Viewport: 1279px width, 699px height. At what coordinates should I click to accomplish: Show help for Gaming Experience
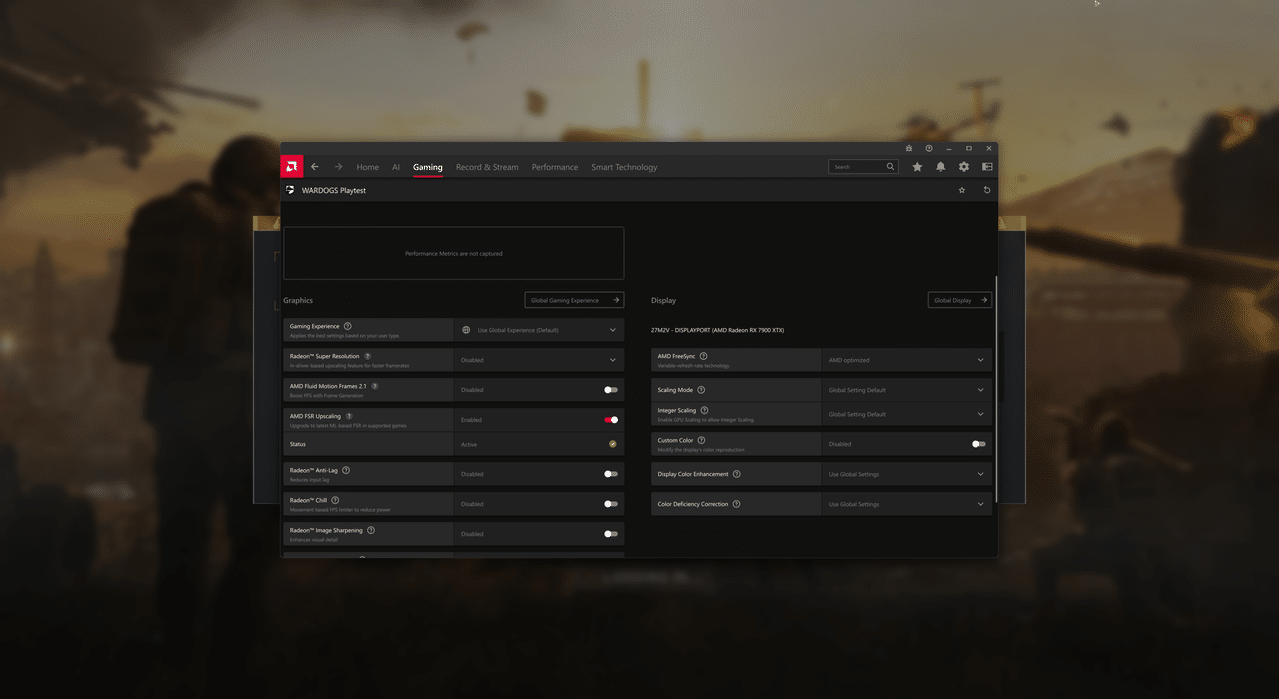point(348,326)
